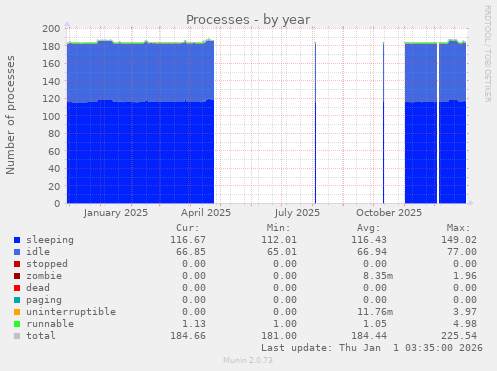Click the 'Last update' timestamp line
497x371 pixels.
[372, 348]
